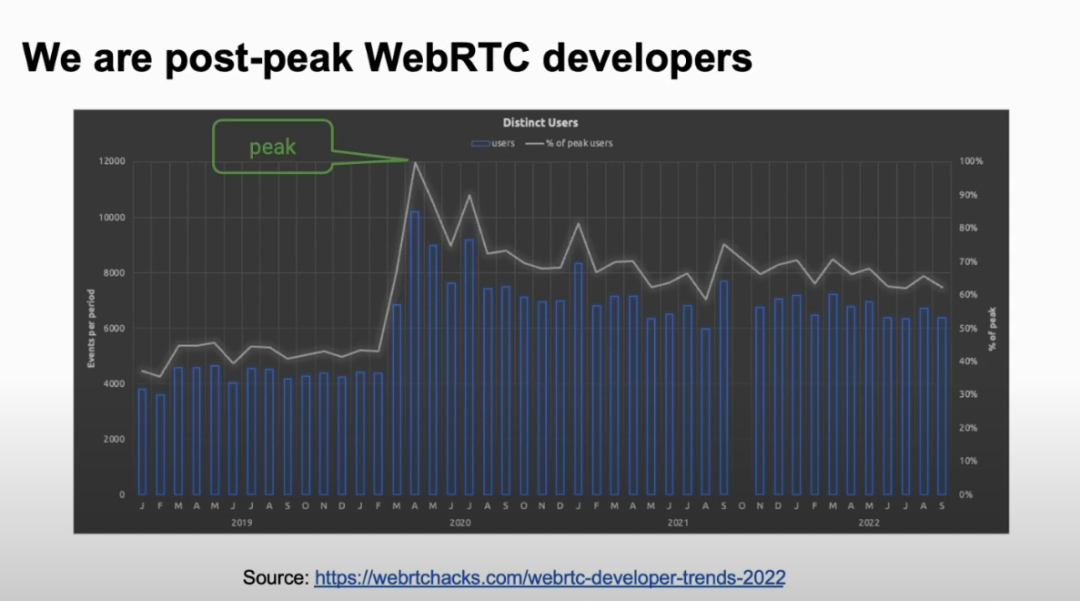Click the 6000 label on the left axis
The width and height of the screenshot is (1080, 601).
(x=113, y=329)
